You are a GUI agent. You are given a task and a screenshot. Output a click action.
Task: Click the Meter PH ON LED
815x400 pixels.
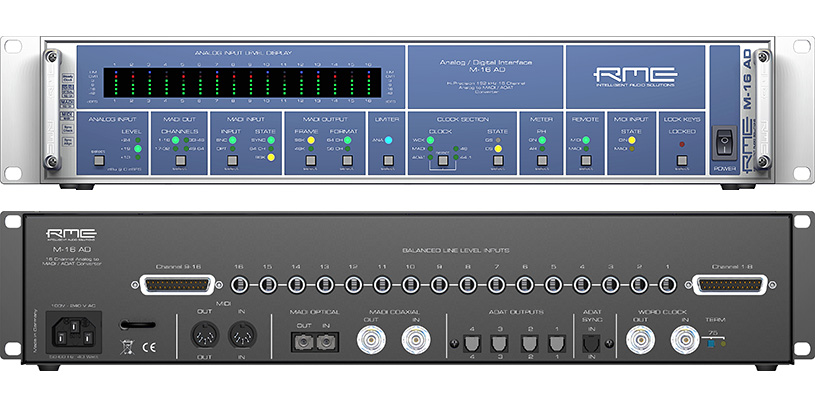pyautogui.click(x=542, y=140)
